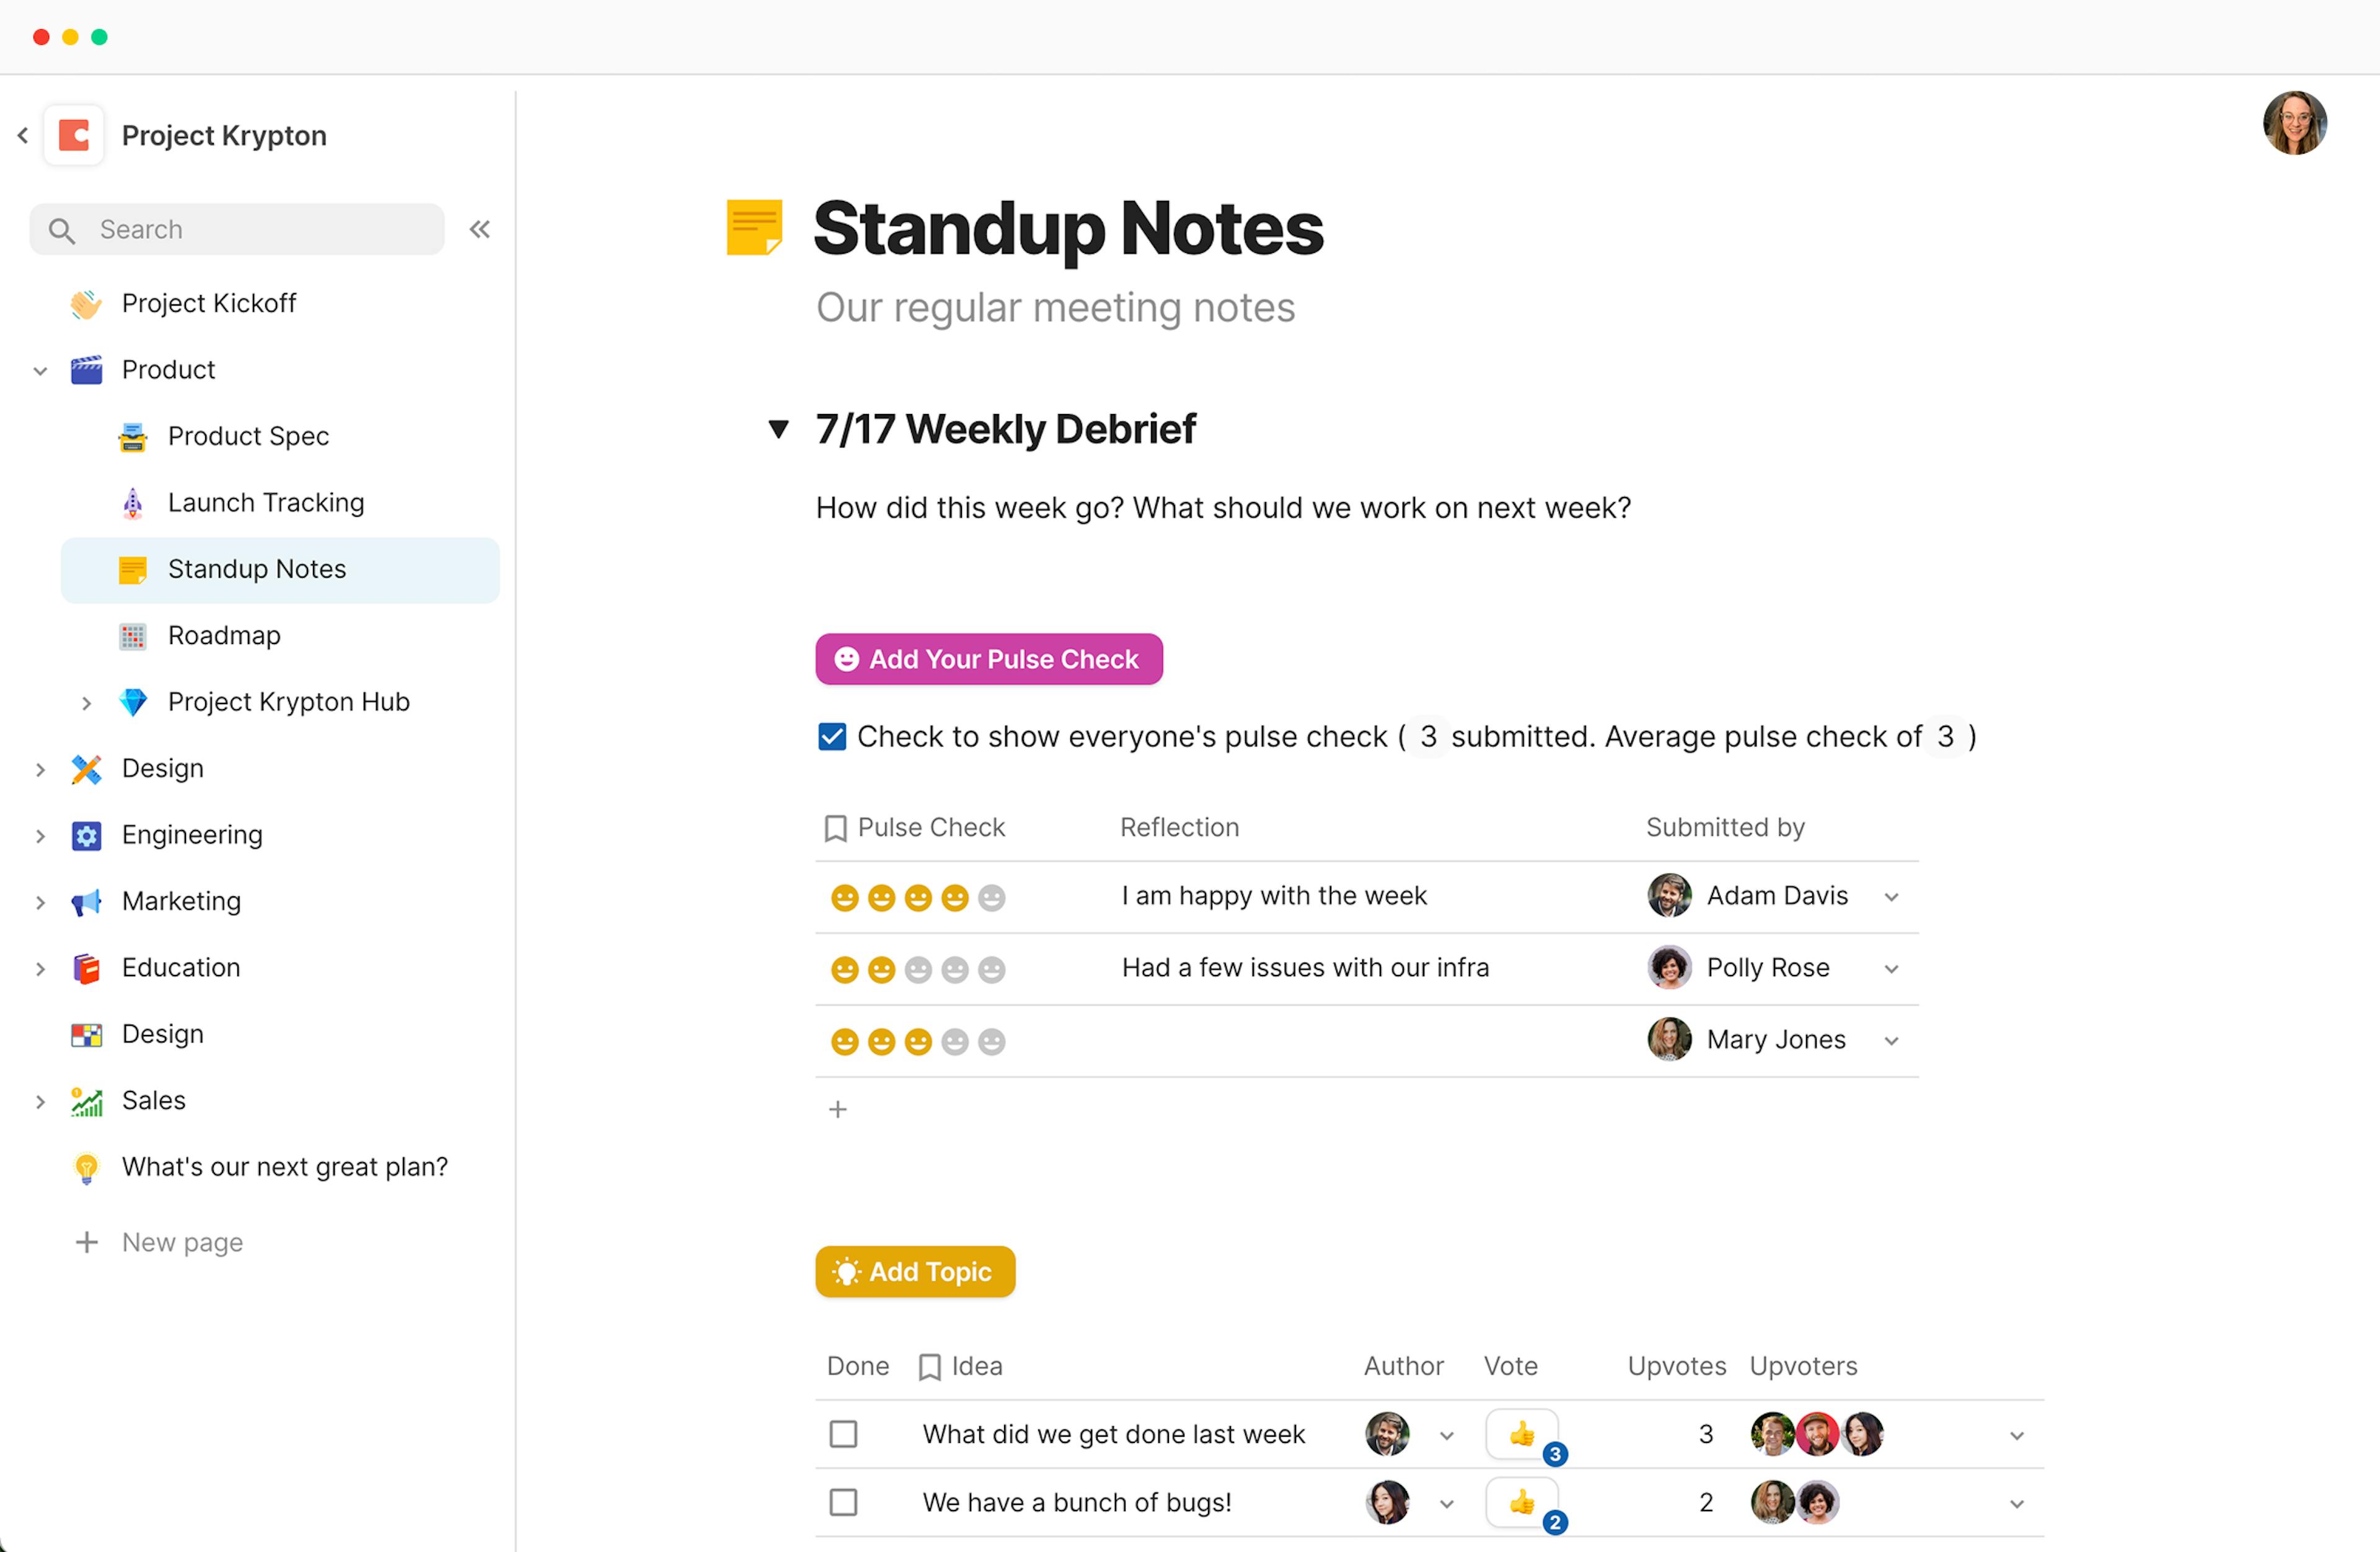2380x1552 pixels.
Task: Click the Project Krypton workspace logo
Action: pos(74,135)
